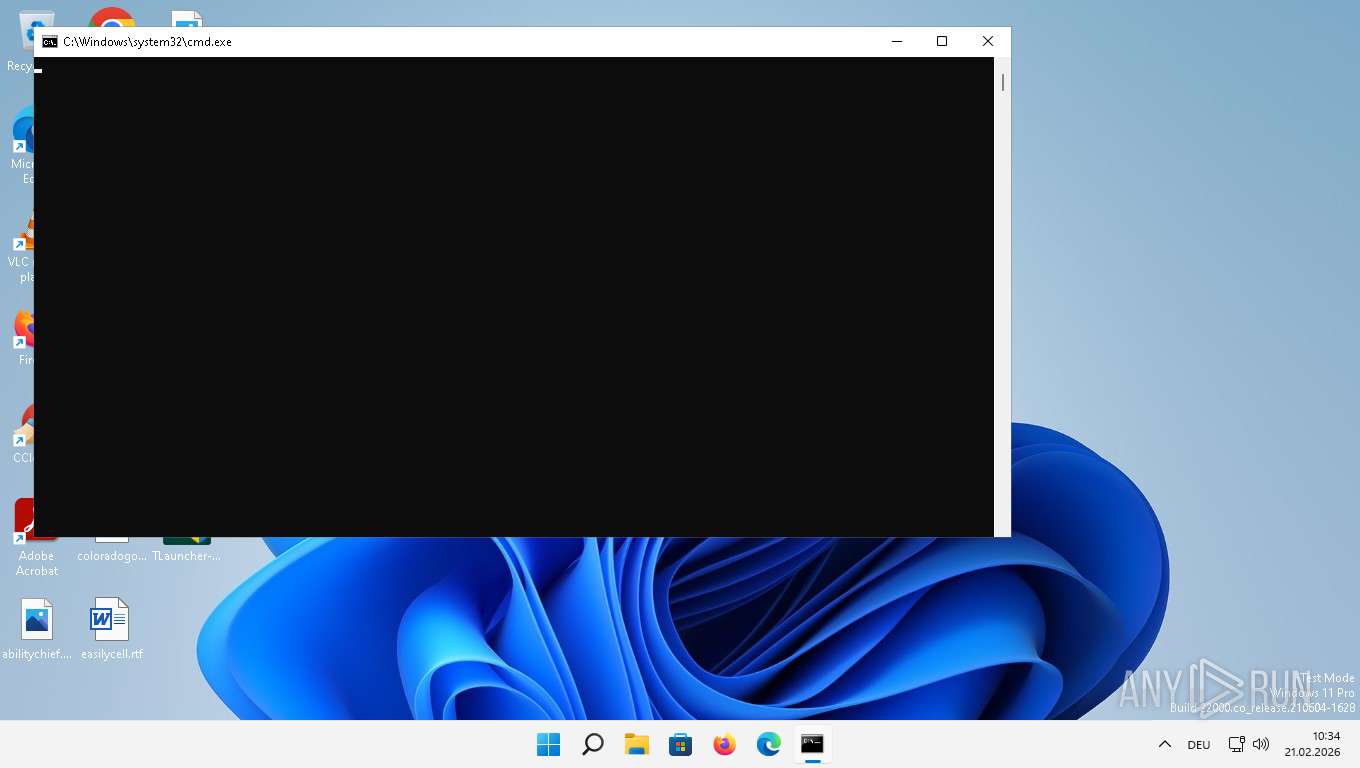Open the volume tray icon
The height and width of the screenshot is (768, 1360).
[1260, 744]
